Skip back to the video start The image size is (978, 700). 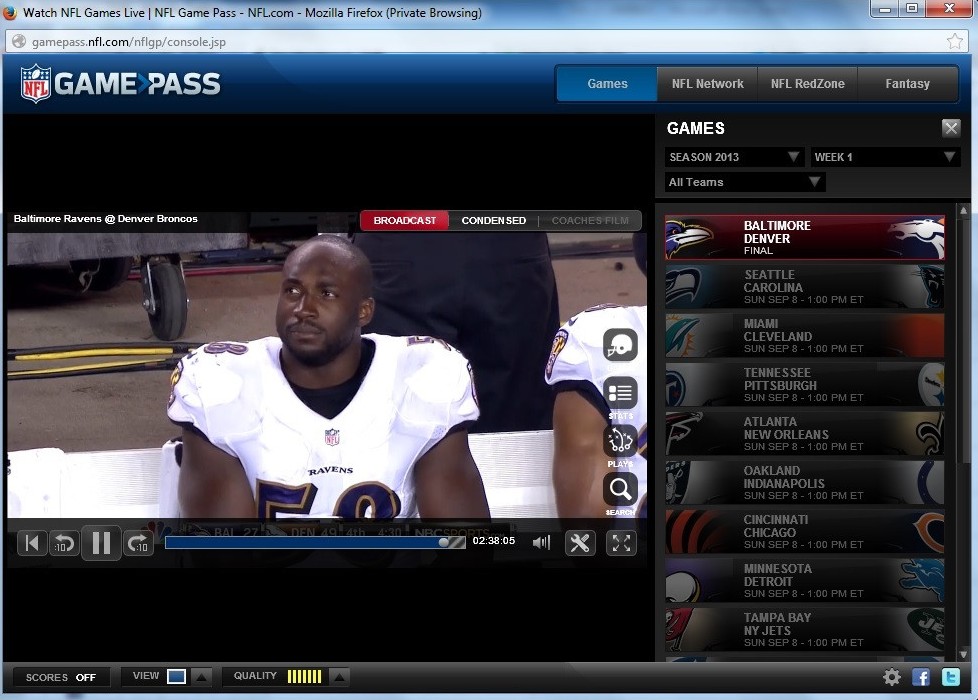[x=32, y=543]
